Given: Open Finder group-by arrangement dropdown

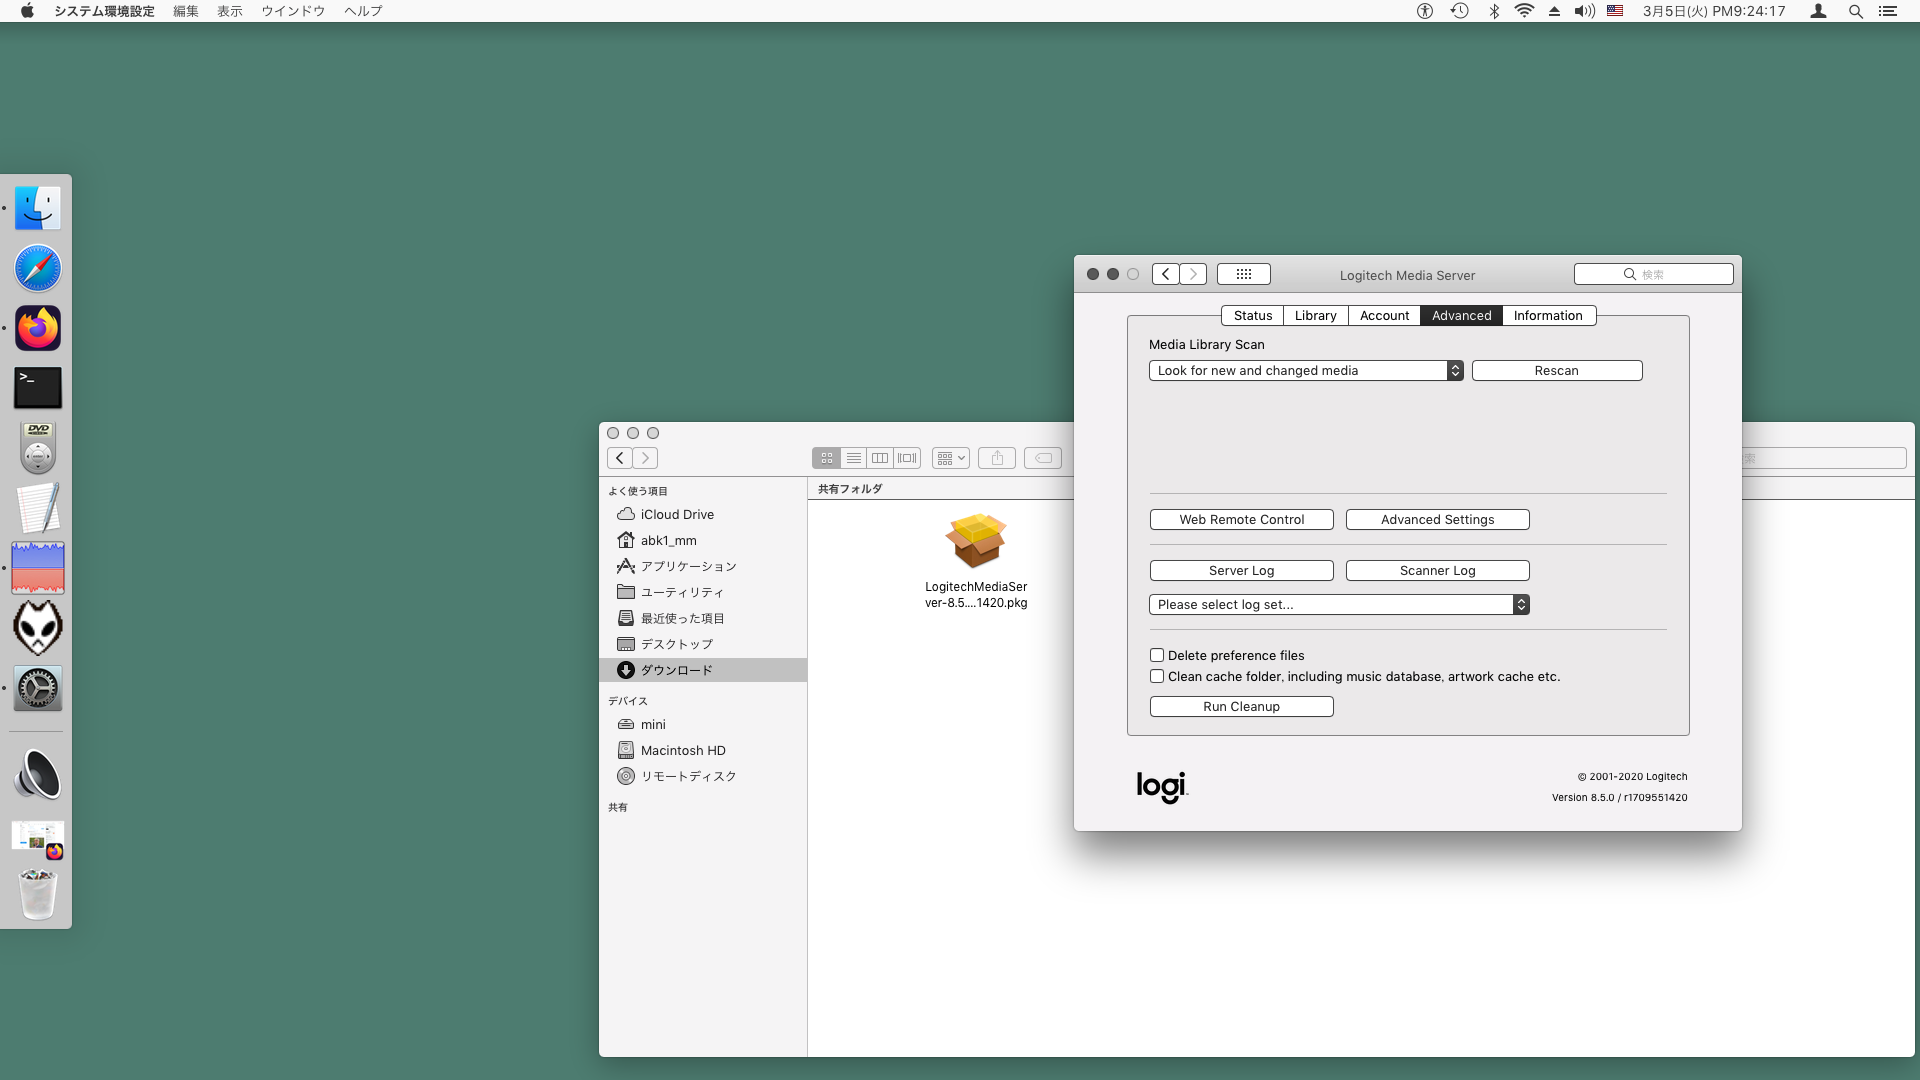Looking at the screenshot, I should pyautogui.click(x=950, y=458).
